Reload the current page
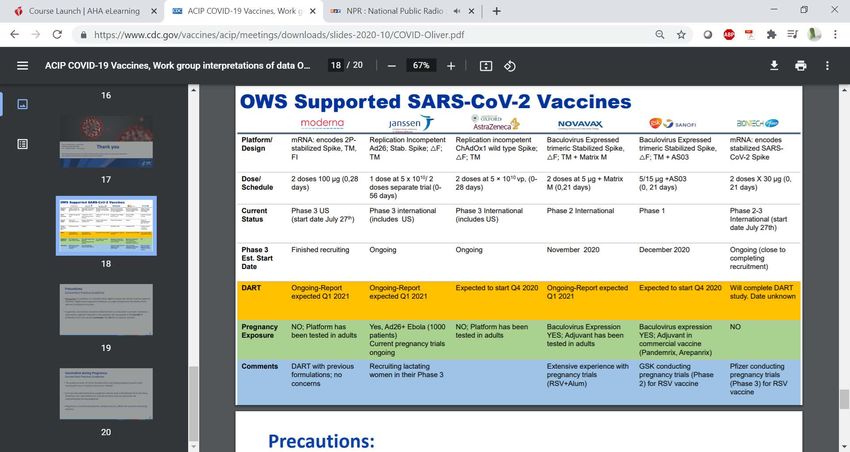This screenshot has height=452, width=850. (57, 35)
